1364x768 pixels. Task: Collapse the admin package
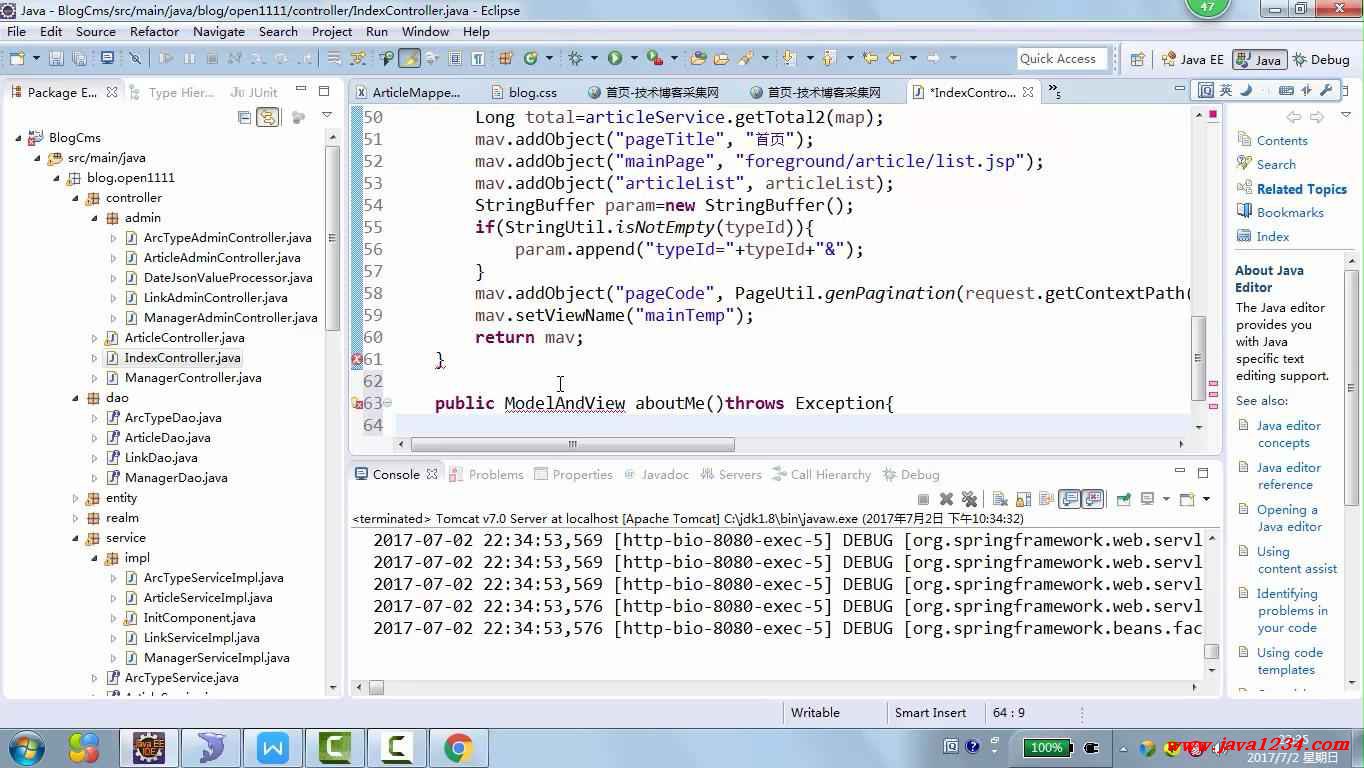[95, 218]
